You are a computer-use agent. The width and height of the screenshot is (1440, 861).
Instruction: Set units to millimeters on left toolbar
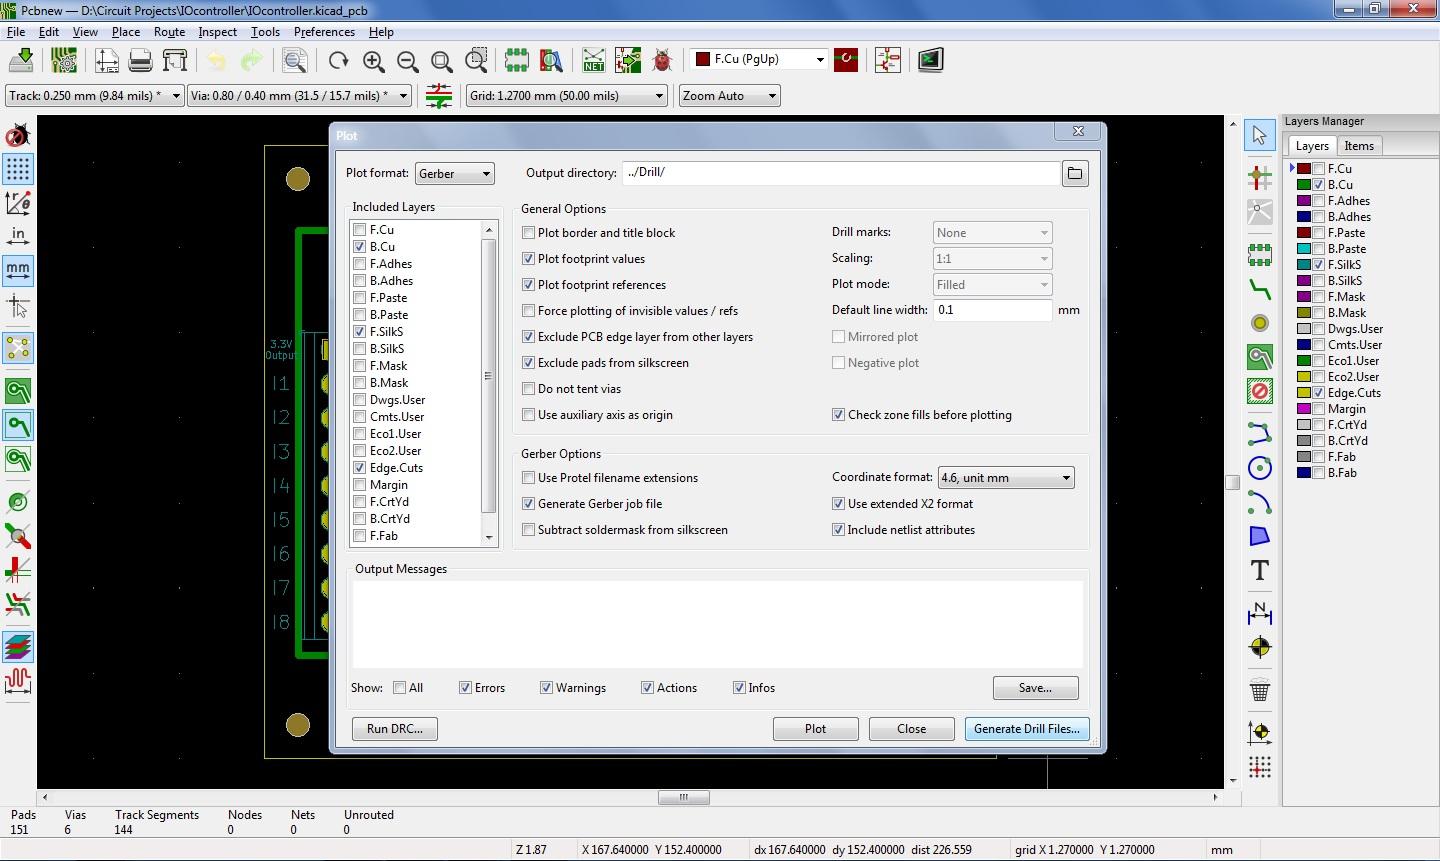(18, 270)
